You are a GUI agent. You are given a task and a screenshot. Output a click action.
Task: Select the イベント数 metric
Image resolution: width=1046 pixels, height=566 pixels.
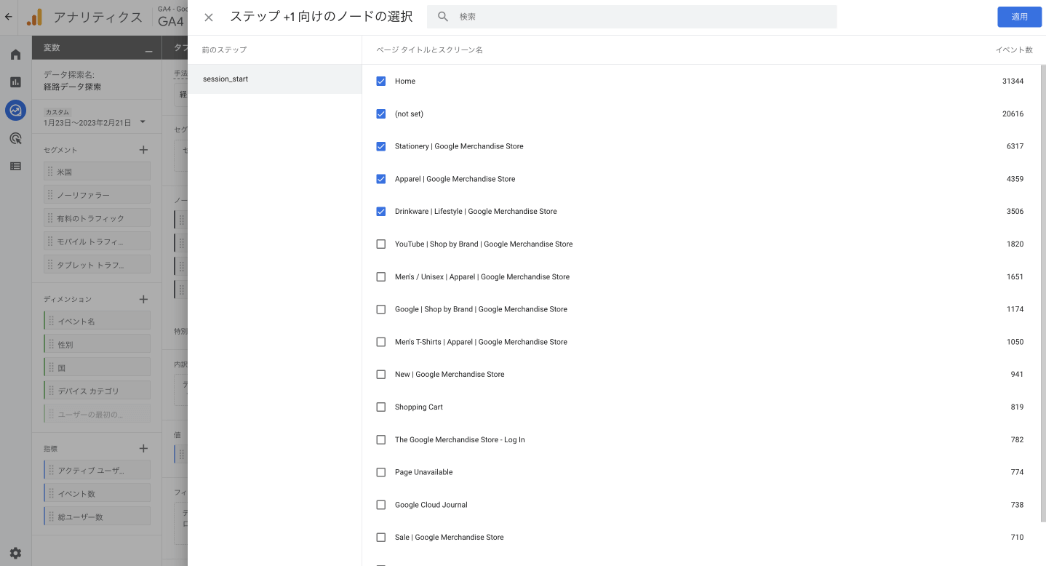coord(97,494)
